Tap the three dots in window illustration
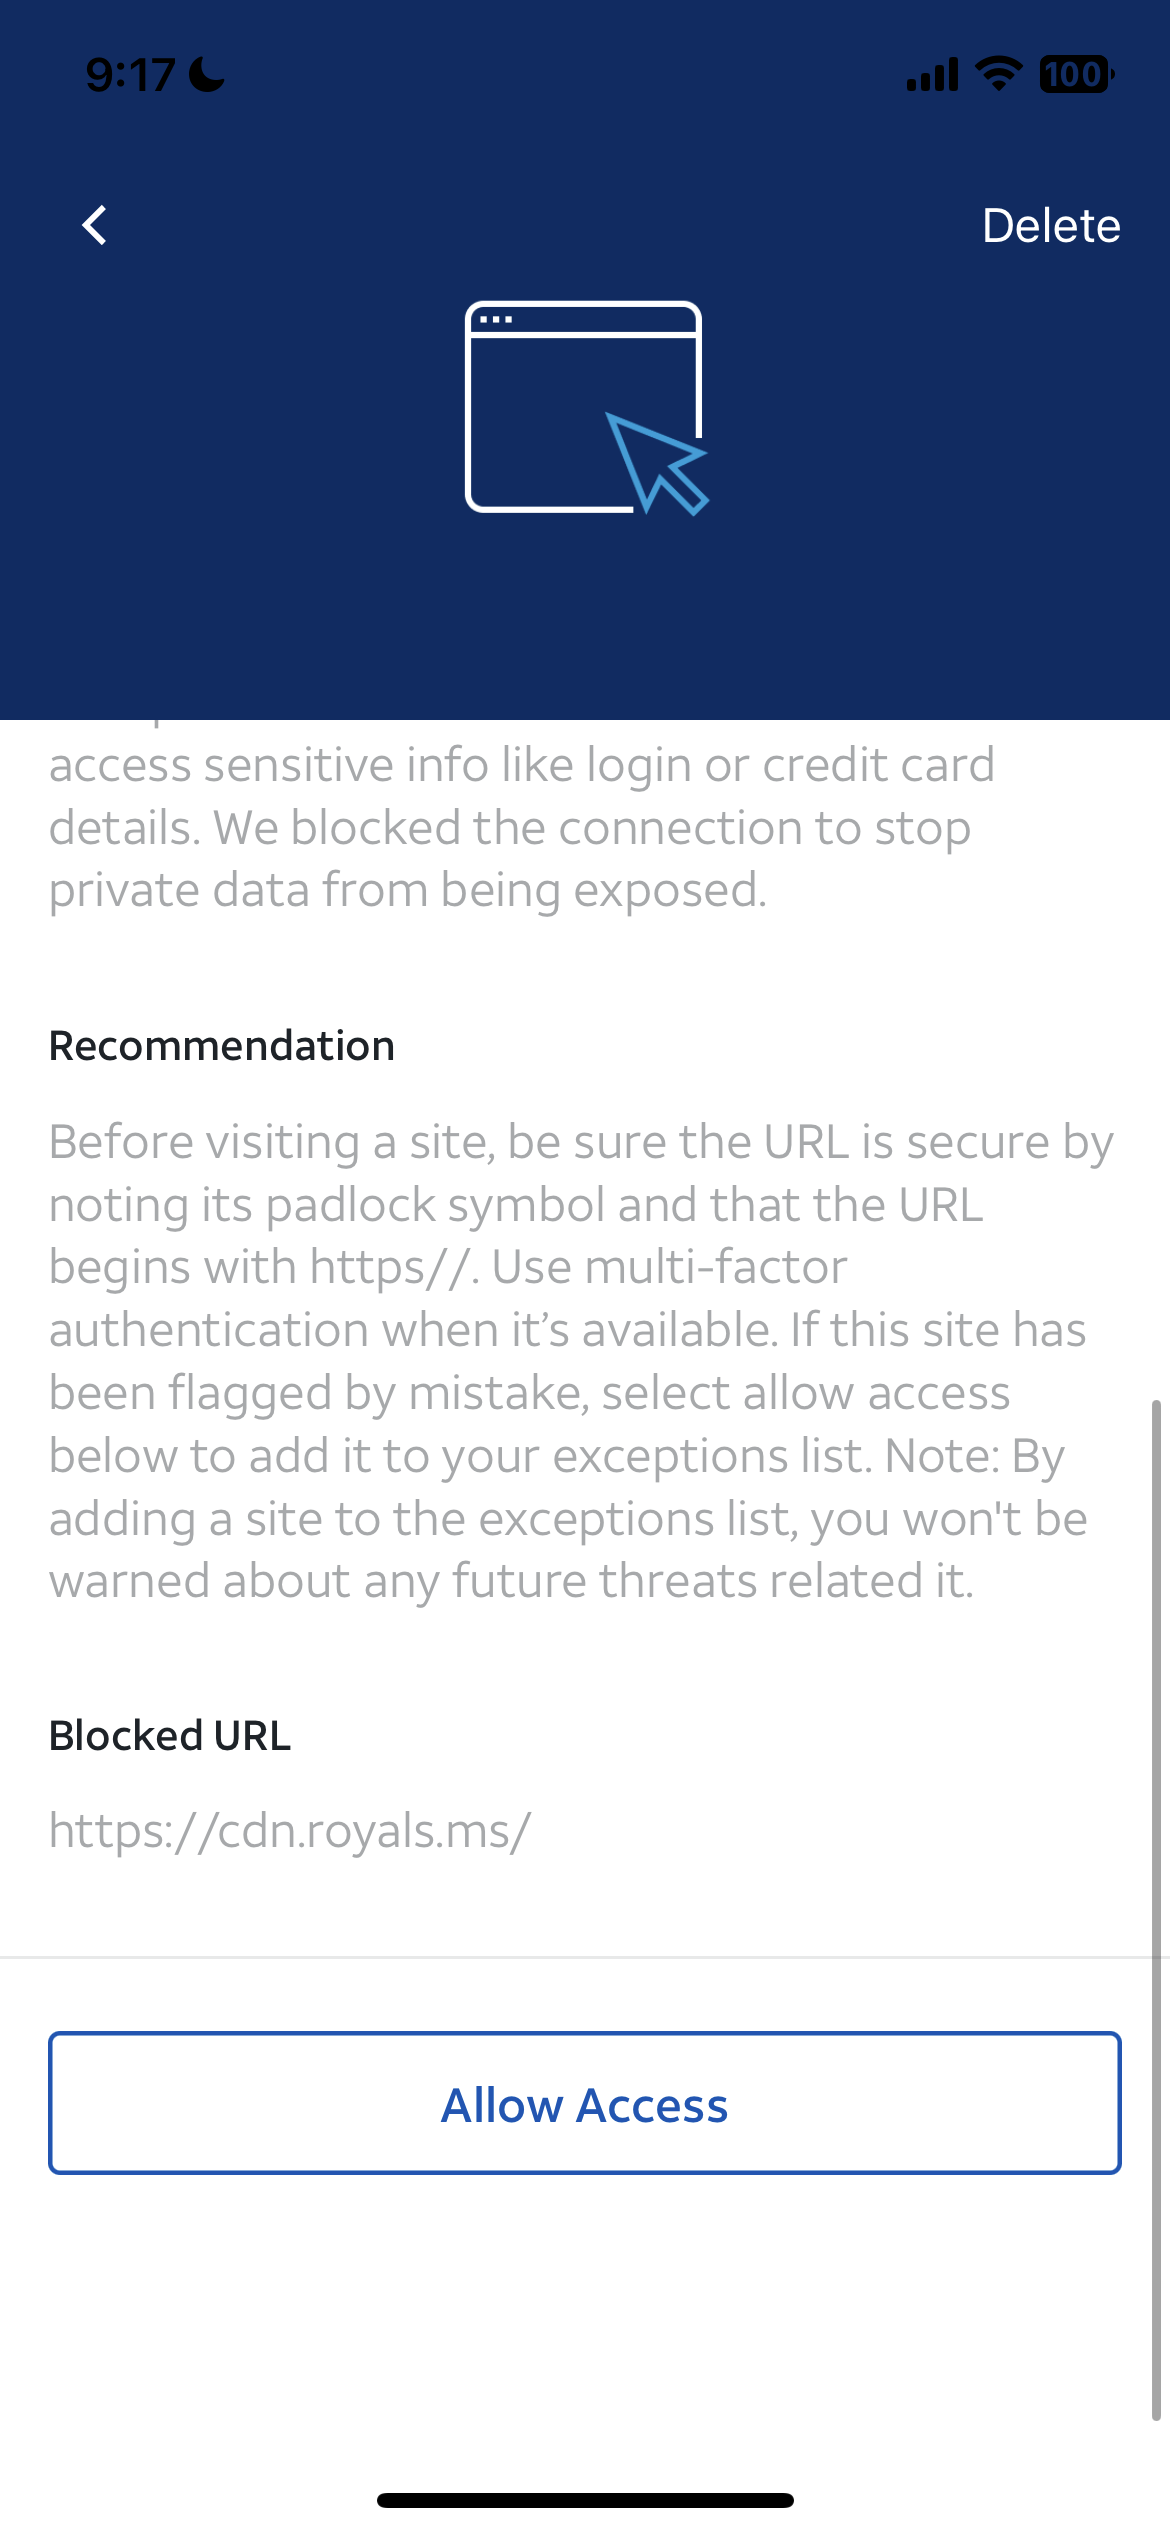The height and width of the screenshot is (2532, 1170). click(x=495, y=320)
